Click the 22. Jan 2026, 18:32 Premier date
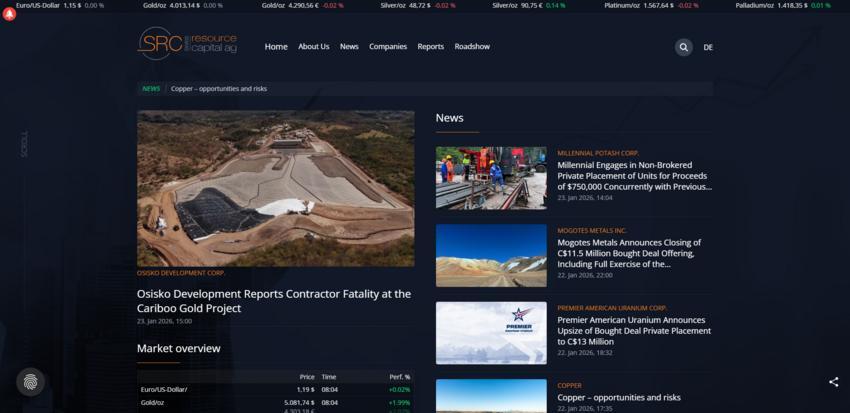Image resolution: width=850 pixels, height=413 pixels. pos(585,353)
